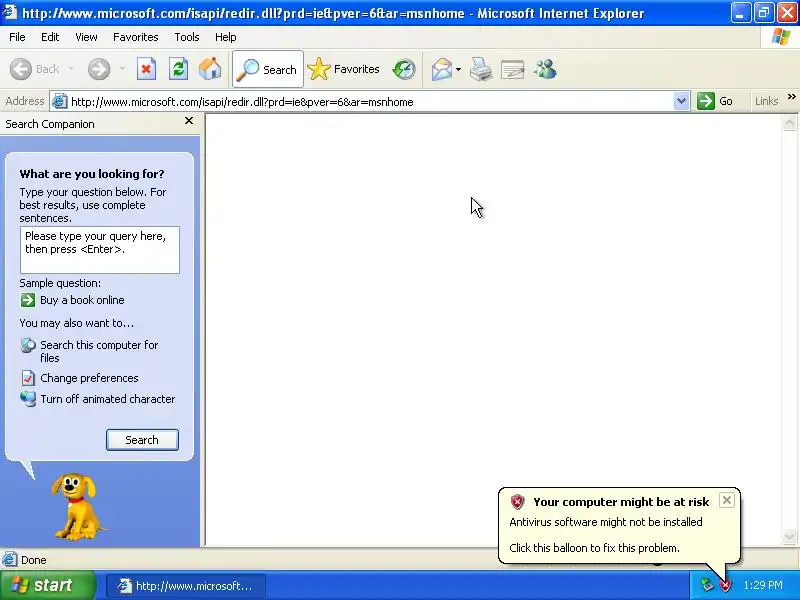Open the Edit menu
Image resolution: width=800 pixels, height=600 pixels.
50,37
